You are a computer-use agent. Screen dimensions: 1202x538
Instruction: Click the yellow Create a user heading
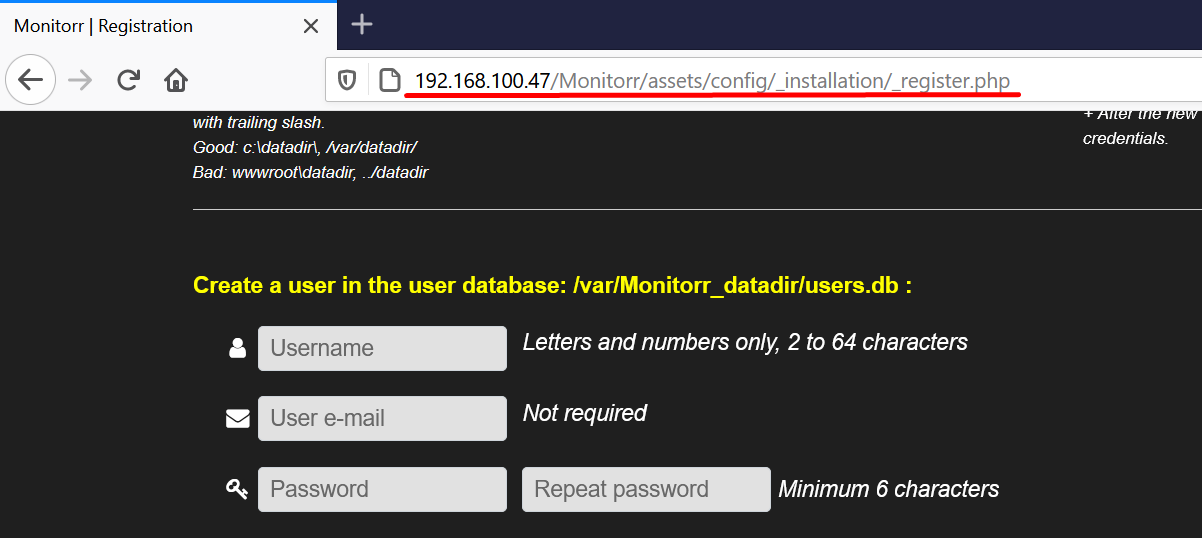(552, 286)
